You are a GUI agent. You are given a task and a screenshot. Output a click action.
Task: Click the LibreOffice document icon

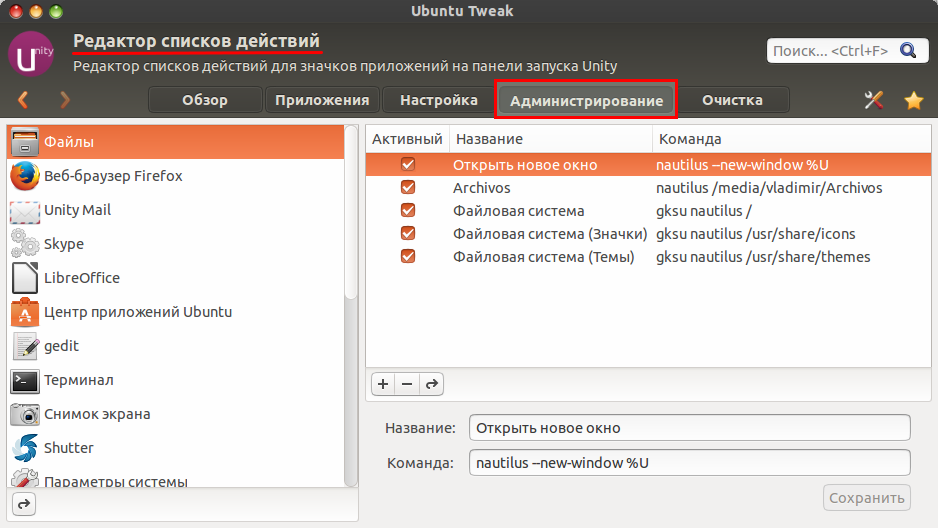(x=25, y=278)
